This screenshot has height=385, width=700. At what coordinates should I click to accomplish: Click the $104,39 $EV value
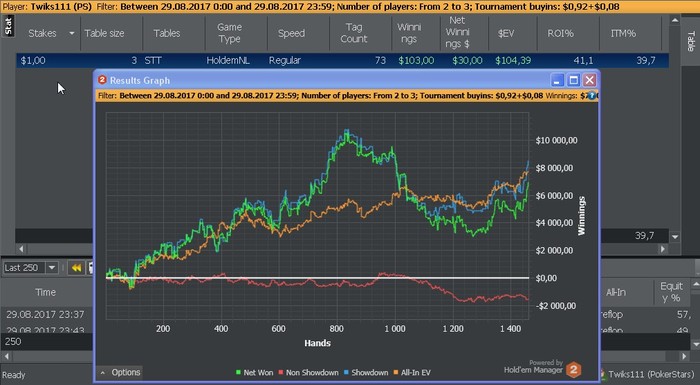tap(513, 60)
